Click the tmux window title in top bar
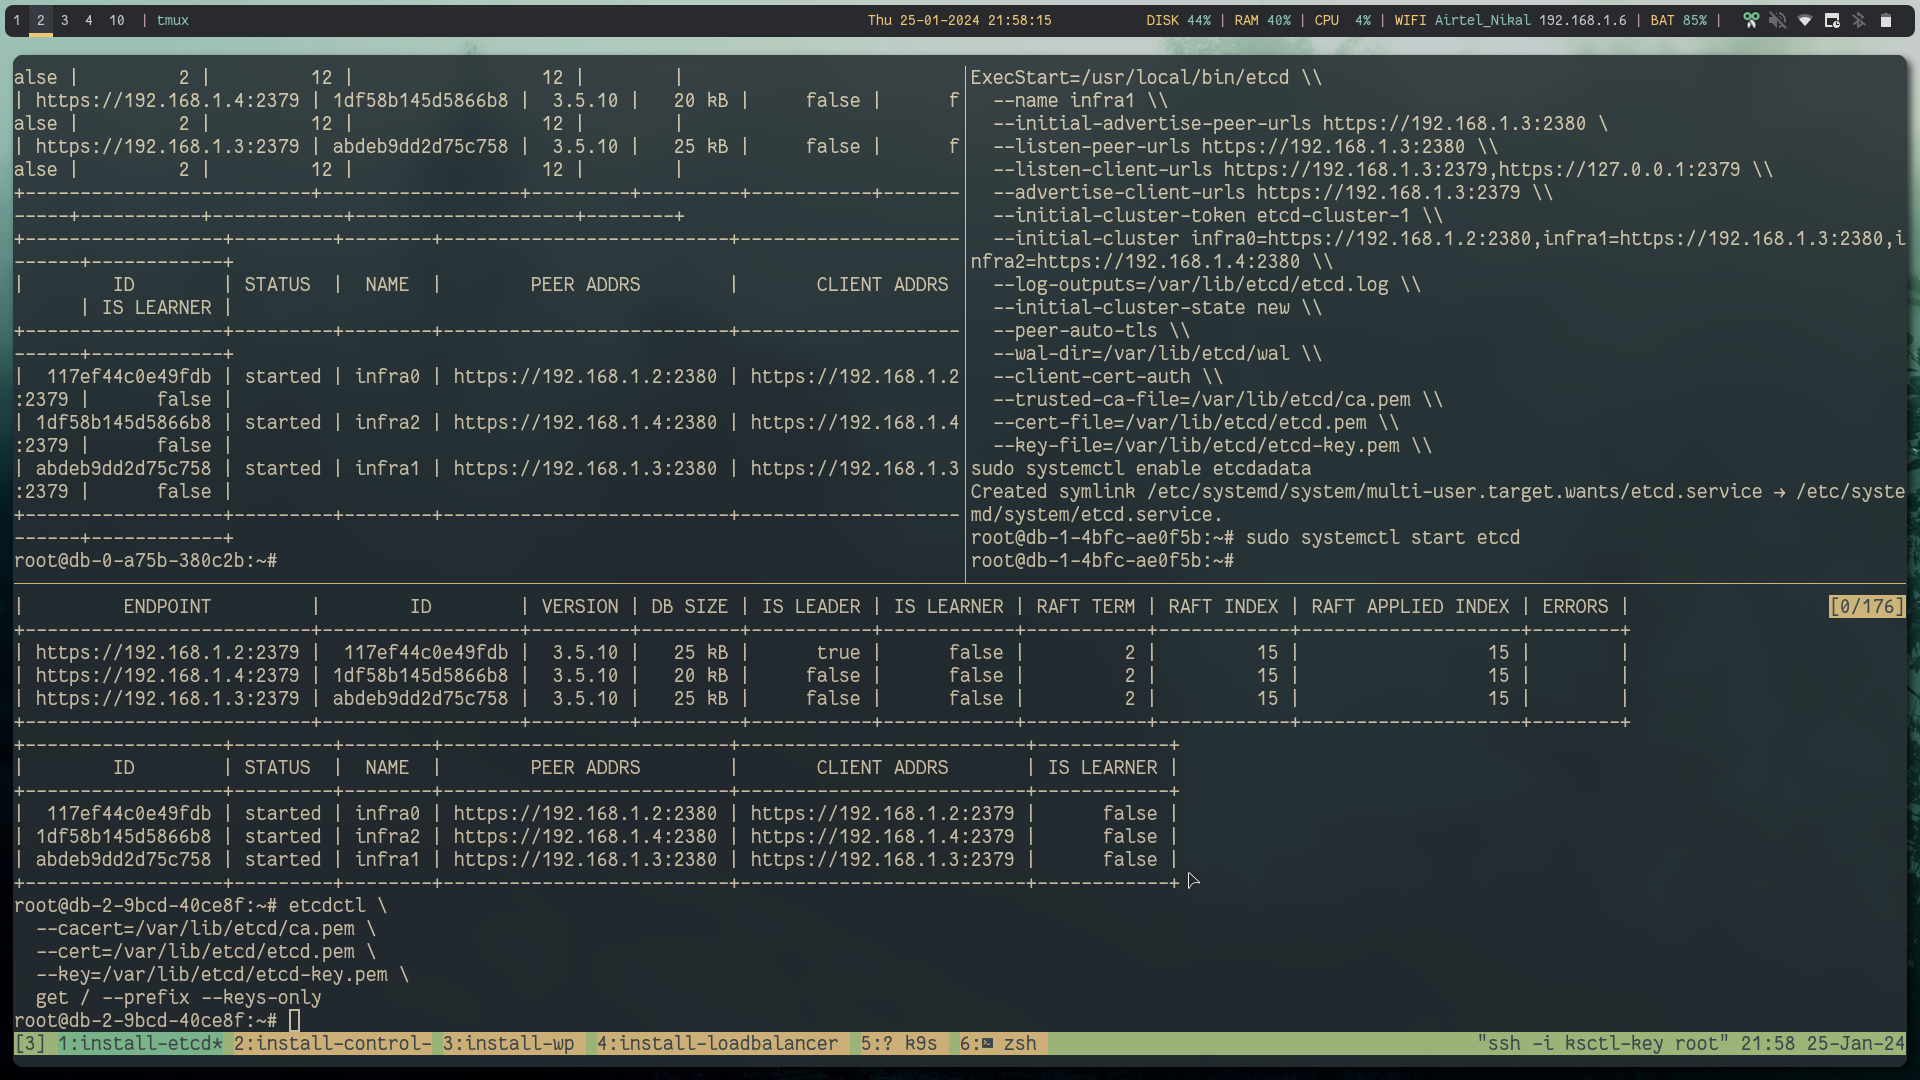1920x1080 pixels. (173, 20)
